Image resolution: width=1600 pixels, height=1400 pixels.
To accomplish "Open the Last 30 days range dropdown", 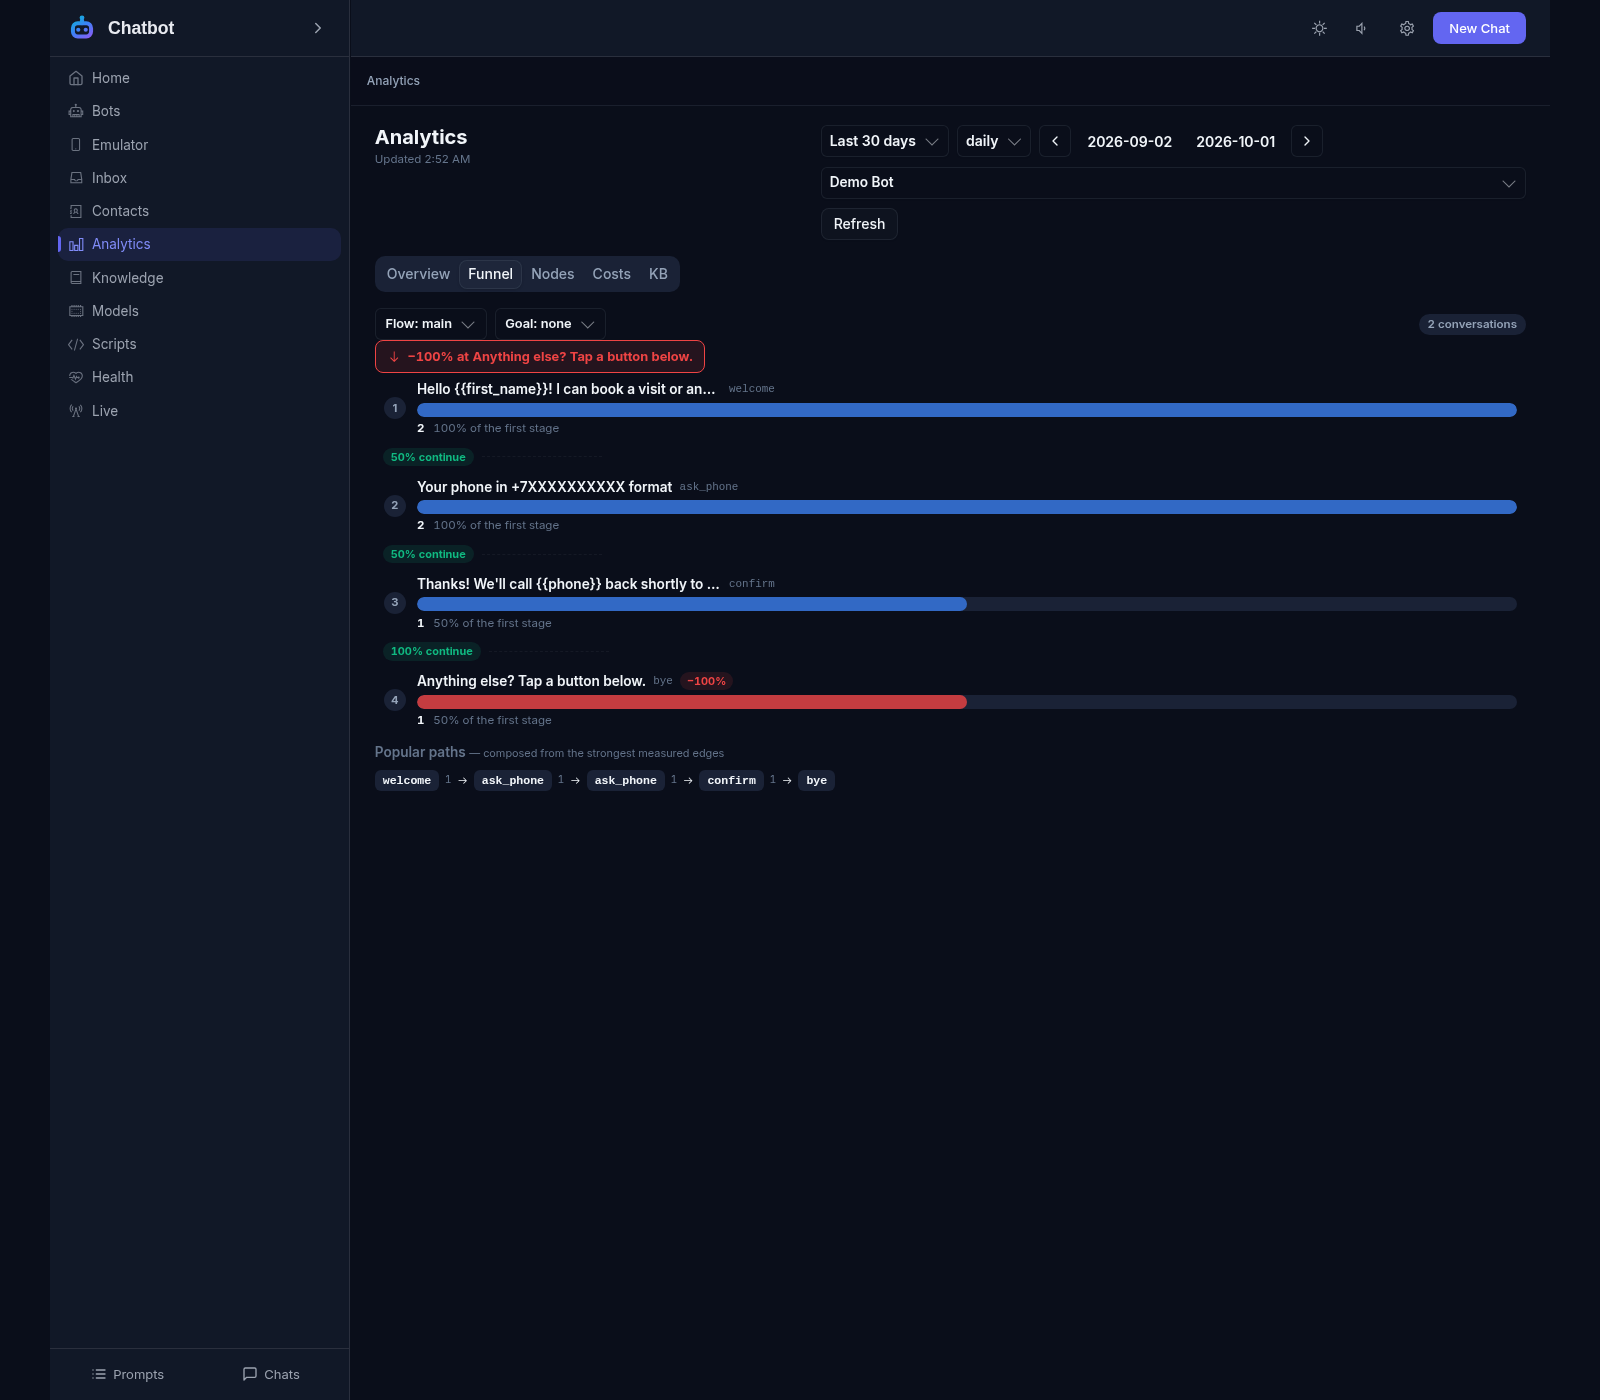I will pos(885,141).
